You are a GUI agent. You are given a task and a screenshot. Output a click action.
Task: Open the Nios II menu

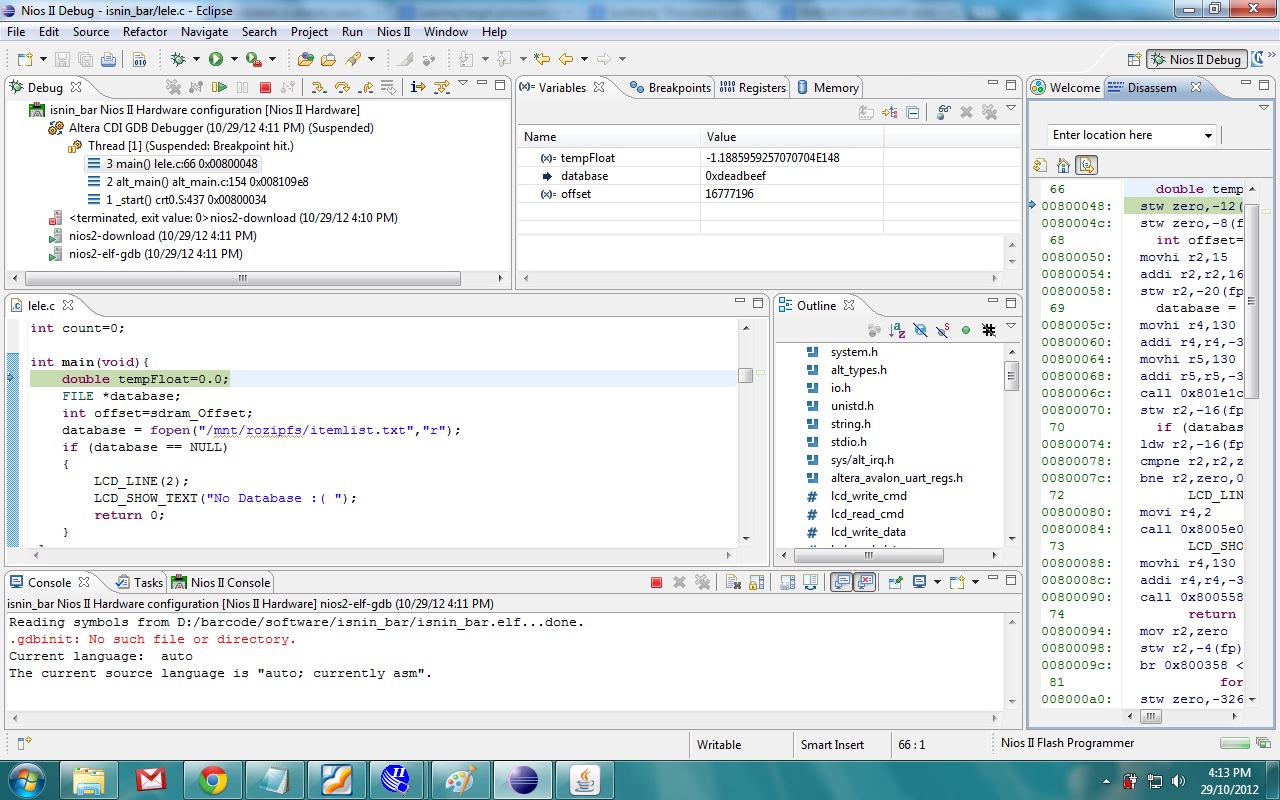click(393, 32)
